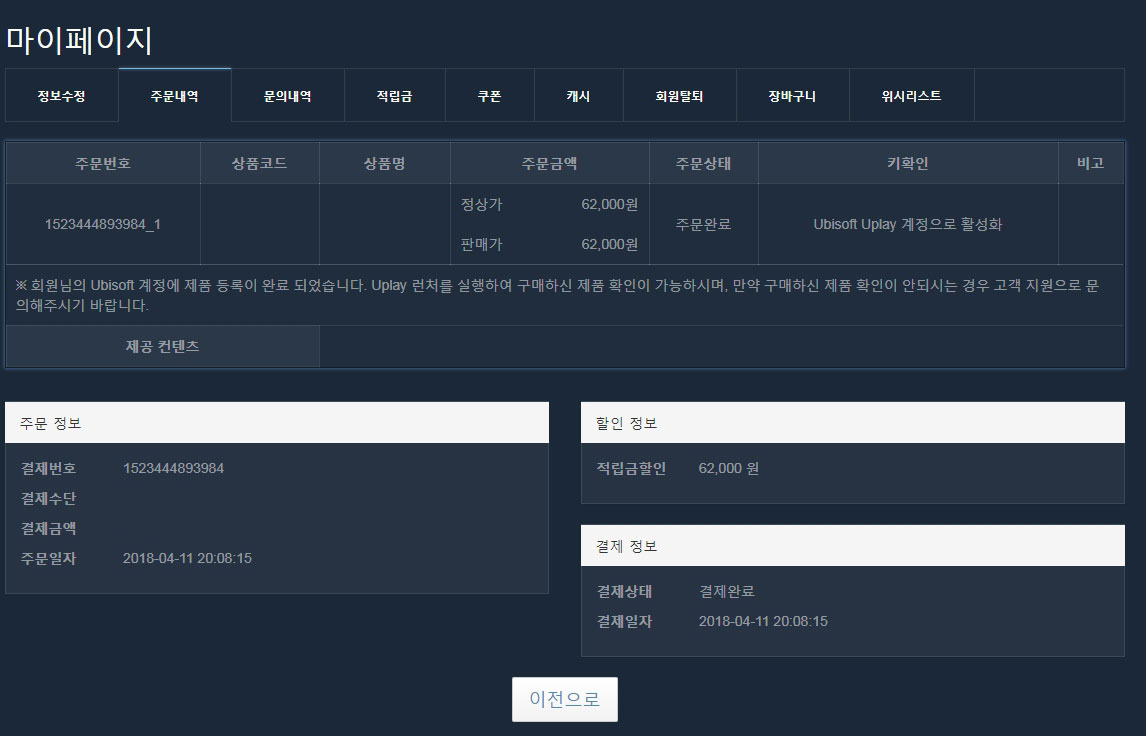
Task: Click the Ubisoft Uplay 계정으로 활성화 text
Action: pos(907,224)
